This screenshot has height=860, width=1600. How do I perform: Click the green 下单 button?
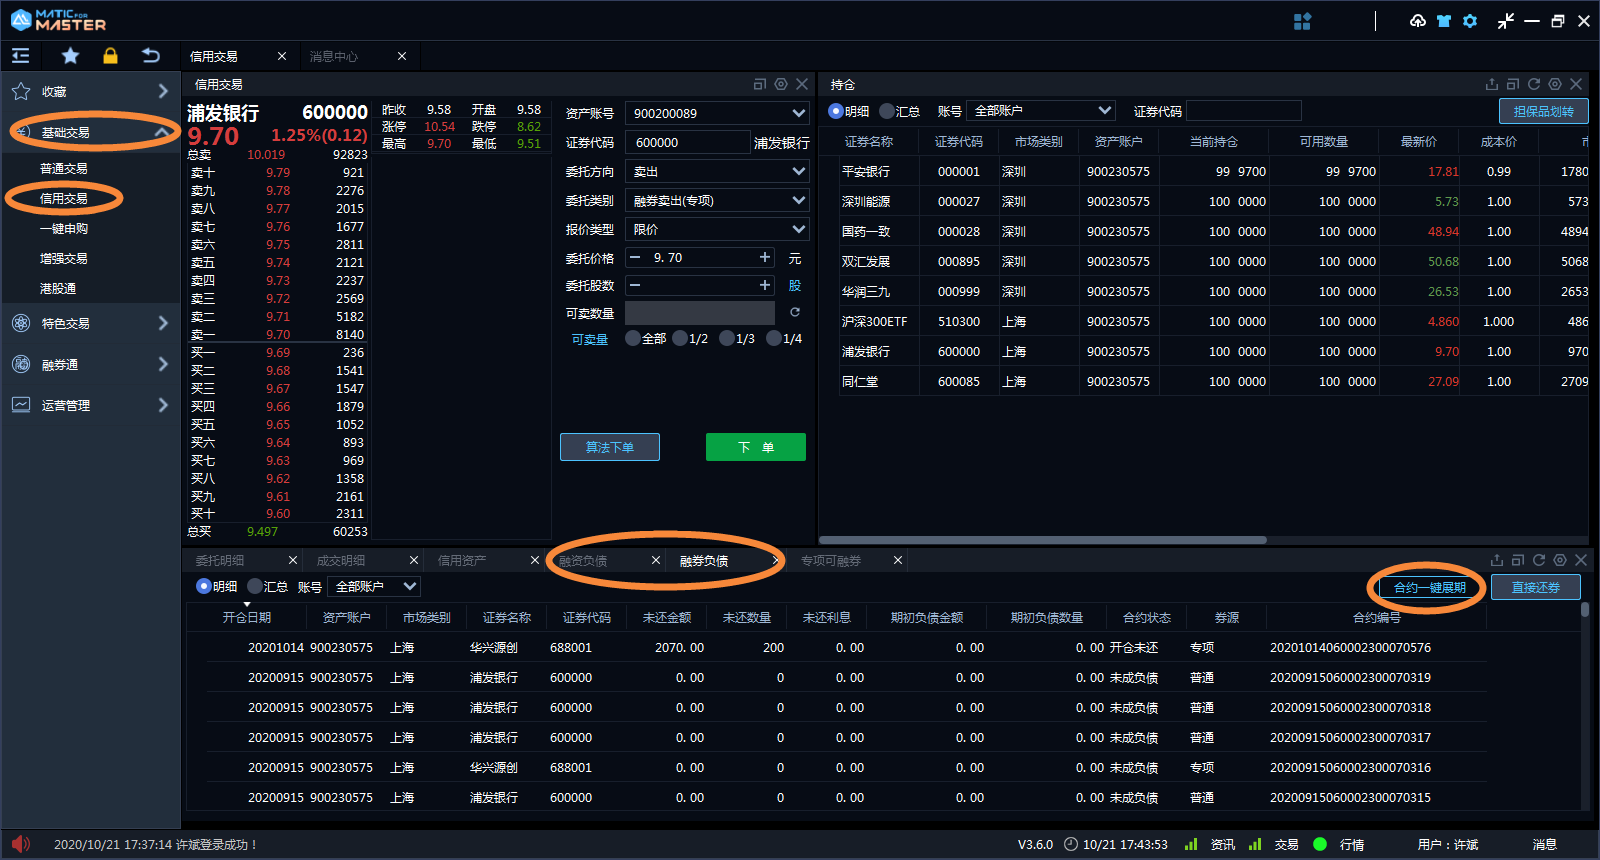(x=755, y=447)
